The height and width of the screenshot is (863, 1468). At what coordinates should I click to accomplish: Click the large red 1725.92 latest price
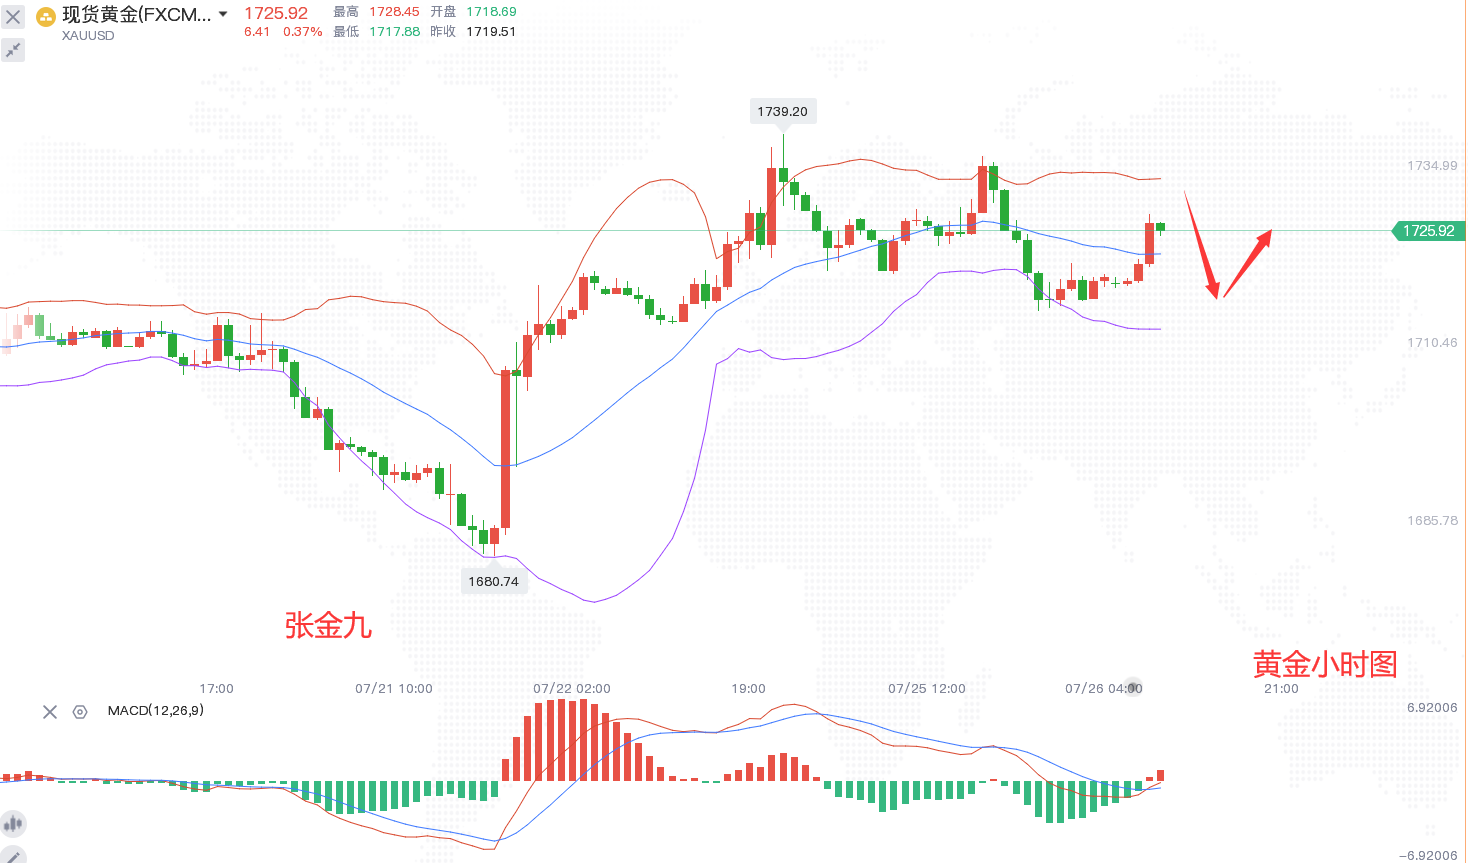pyautogui.click(x=276, y=13)
